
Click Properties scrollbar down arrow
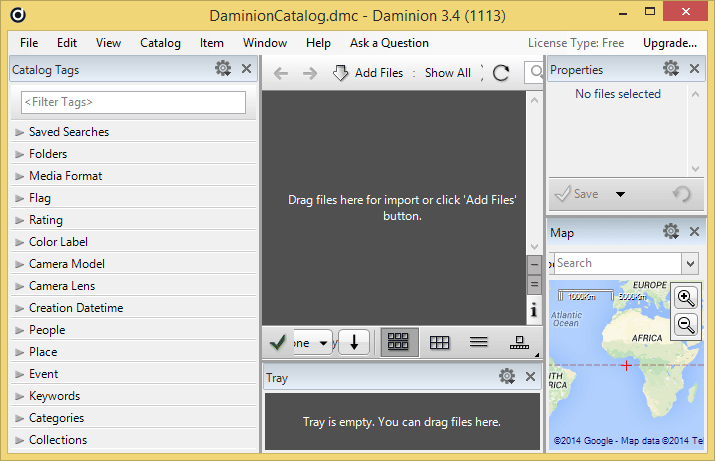(x=695, y=168)
